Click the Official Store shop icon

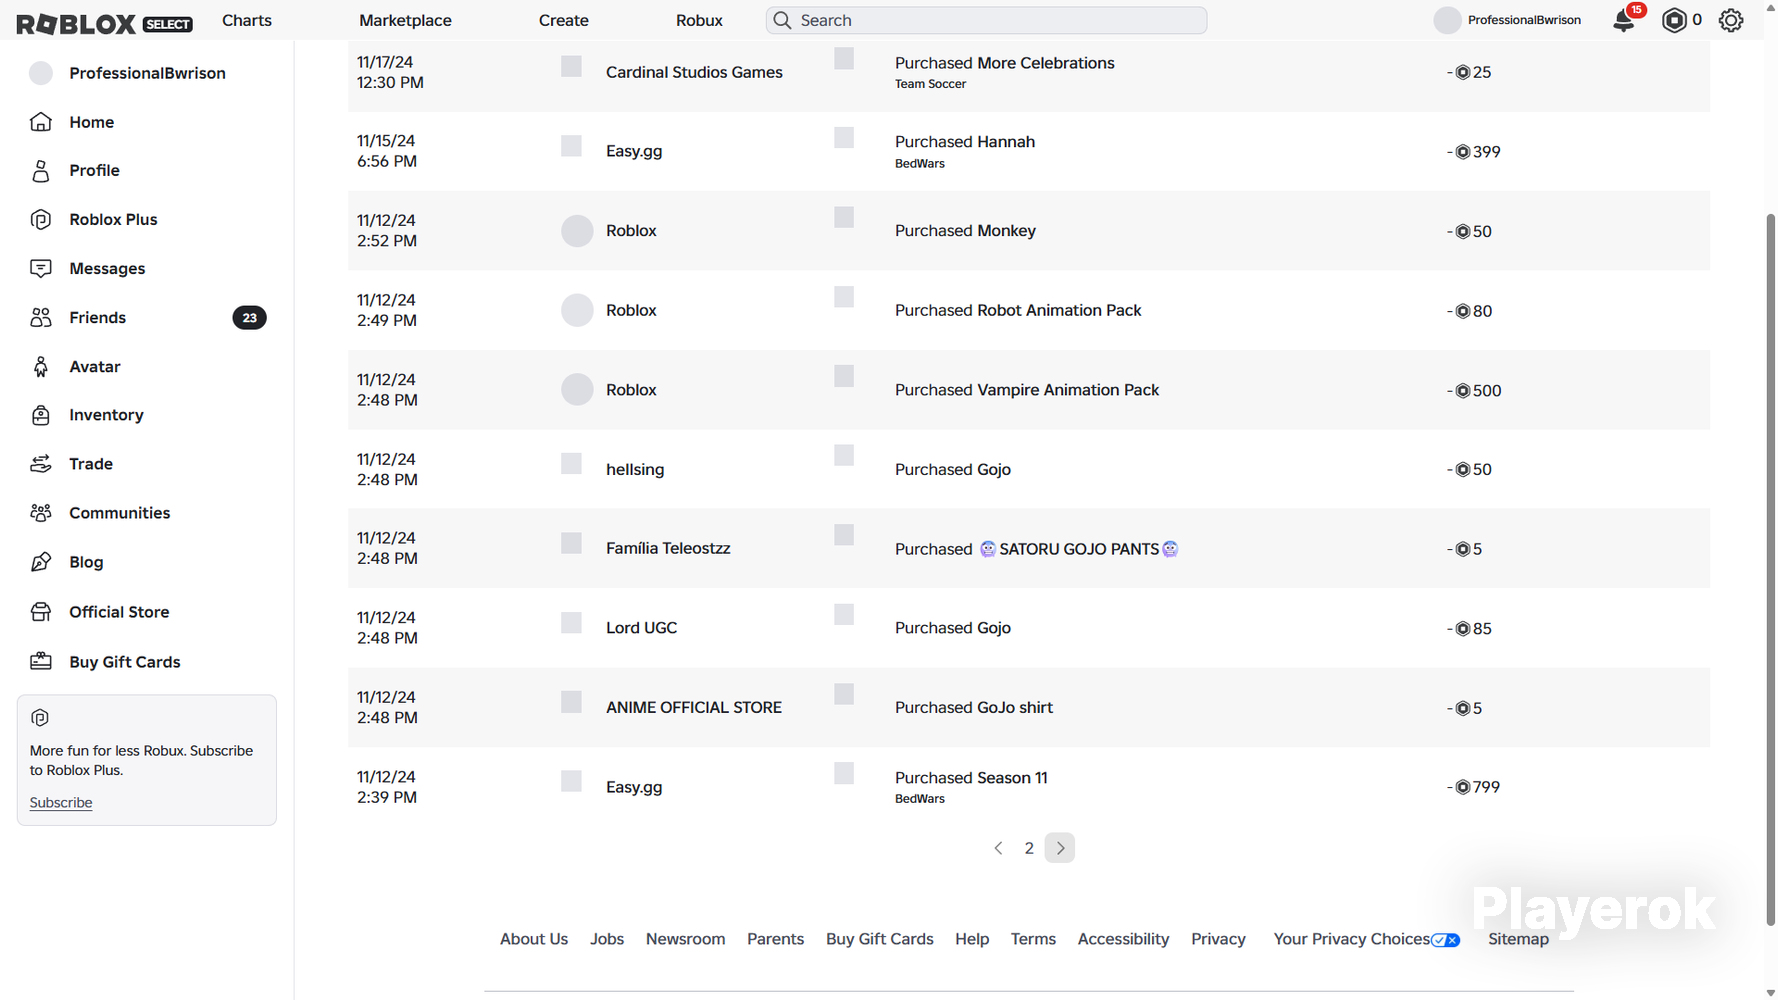(41, 612)
